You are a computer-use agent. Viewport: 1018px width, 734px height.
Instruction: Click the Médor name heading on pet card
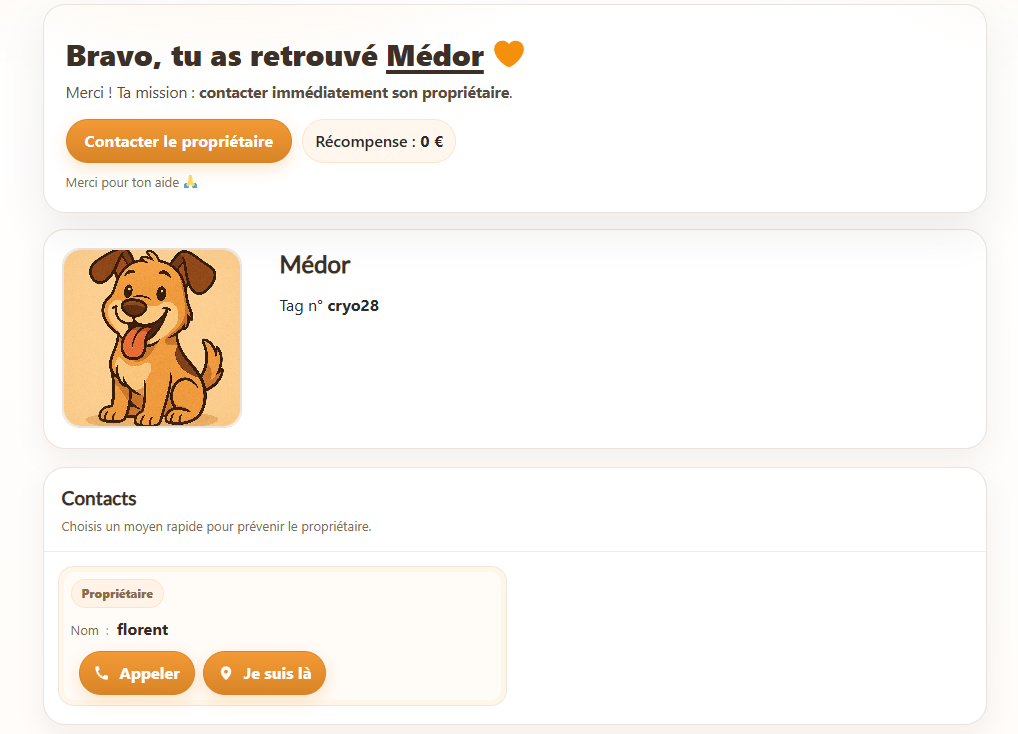click(x=315, y=265)
